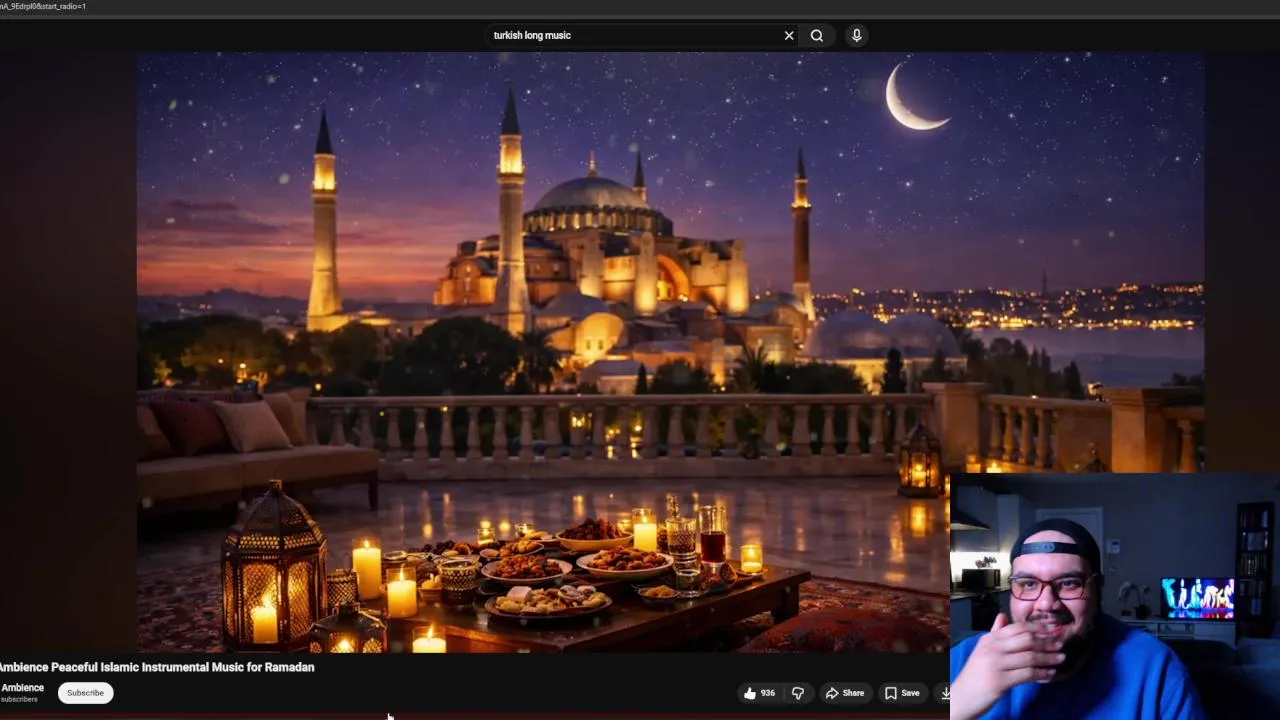Click the webcam overlay of the man
The width and height of the screenshot is (1280, 720).
click(1114, 596)
